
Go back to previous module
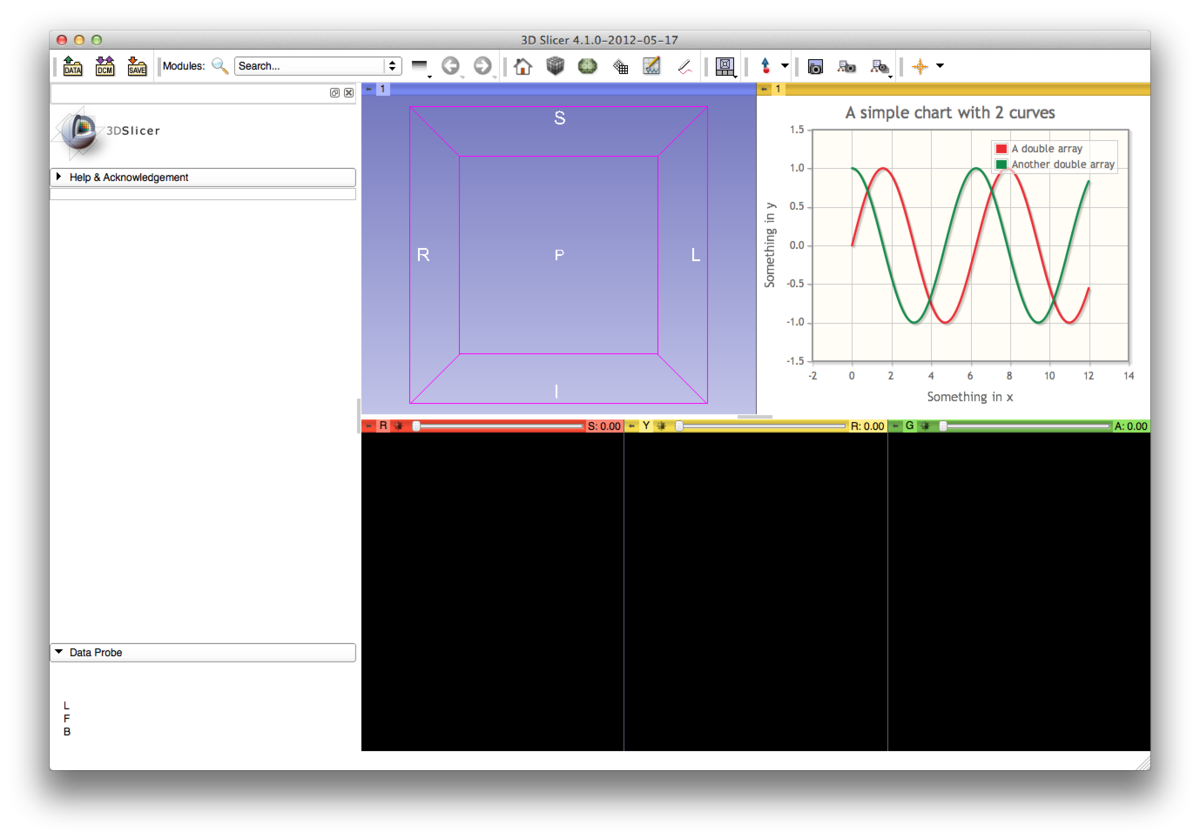(x=451, y=66)
